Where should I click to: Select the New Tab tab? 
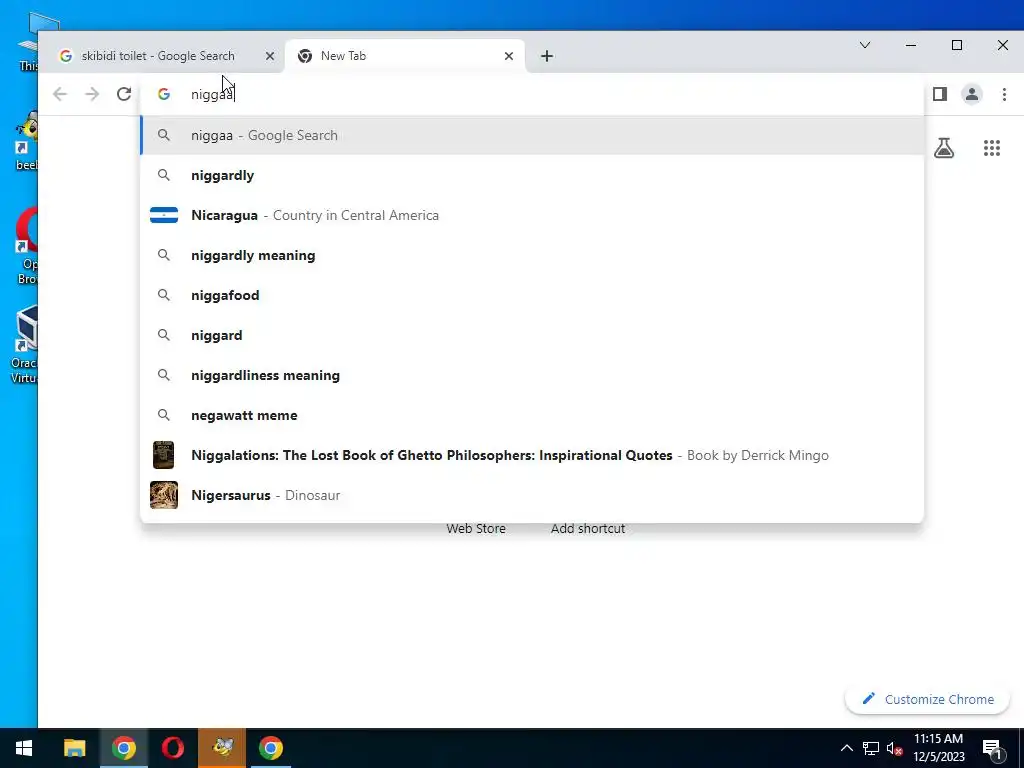(405, 56)
